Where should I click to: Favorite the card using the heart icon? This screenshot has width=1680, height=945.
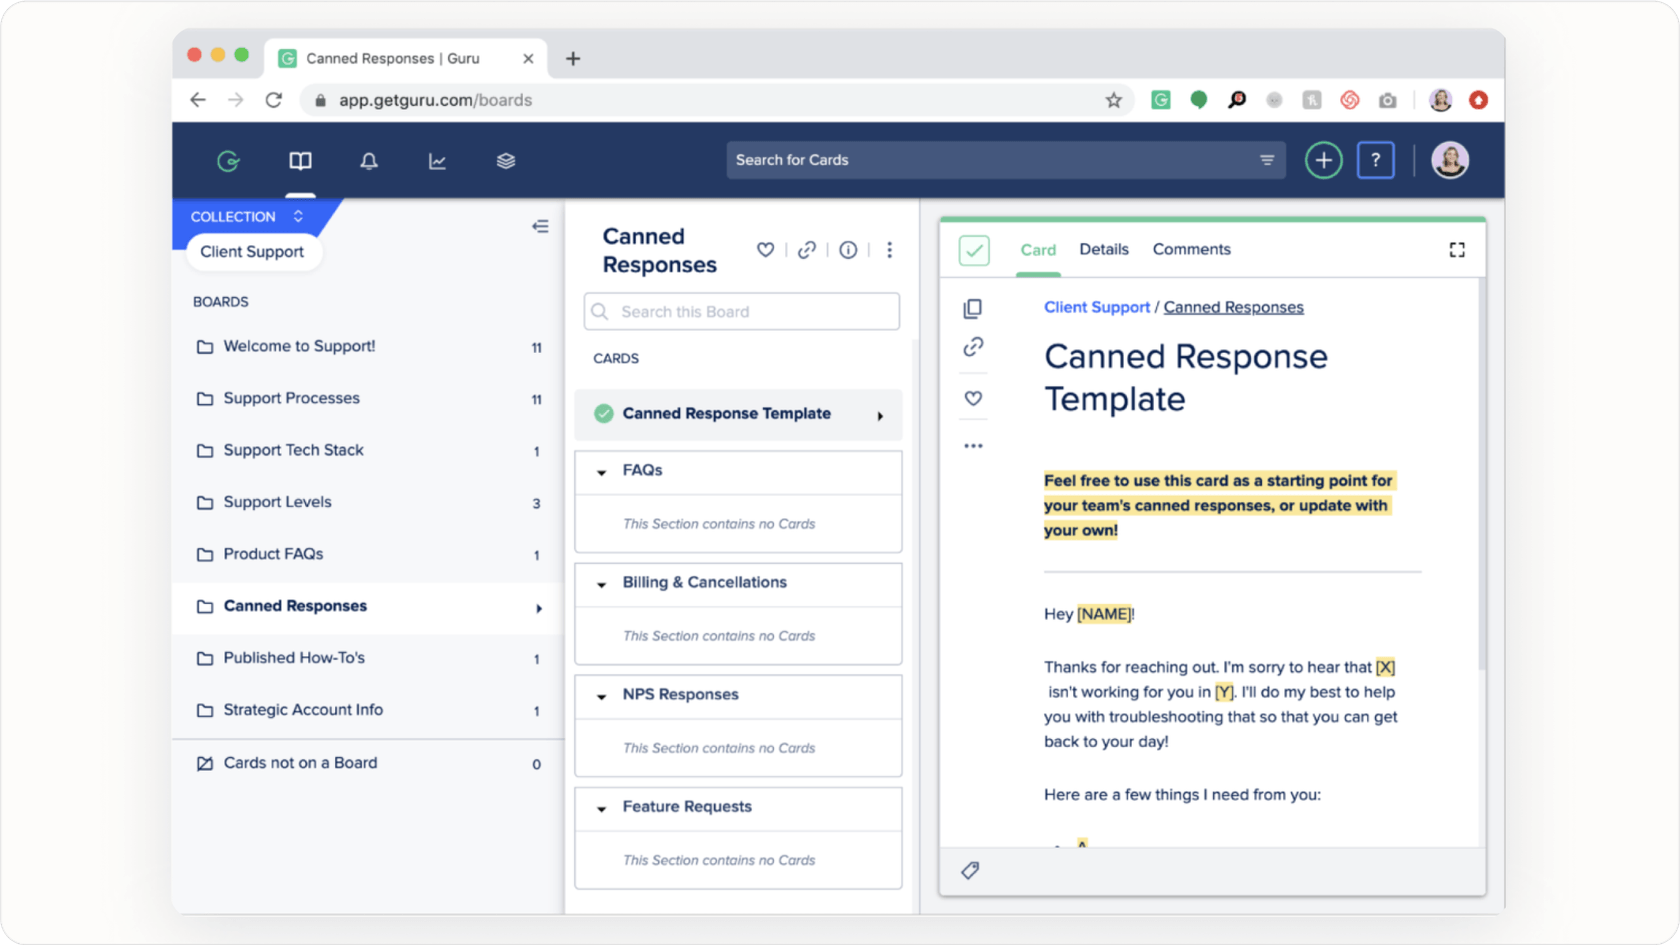click(x=972, y=397)
